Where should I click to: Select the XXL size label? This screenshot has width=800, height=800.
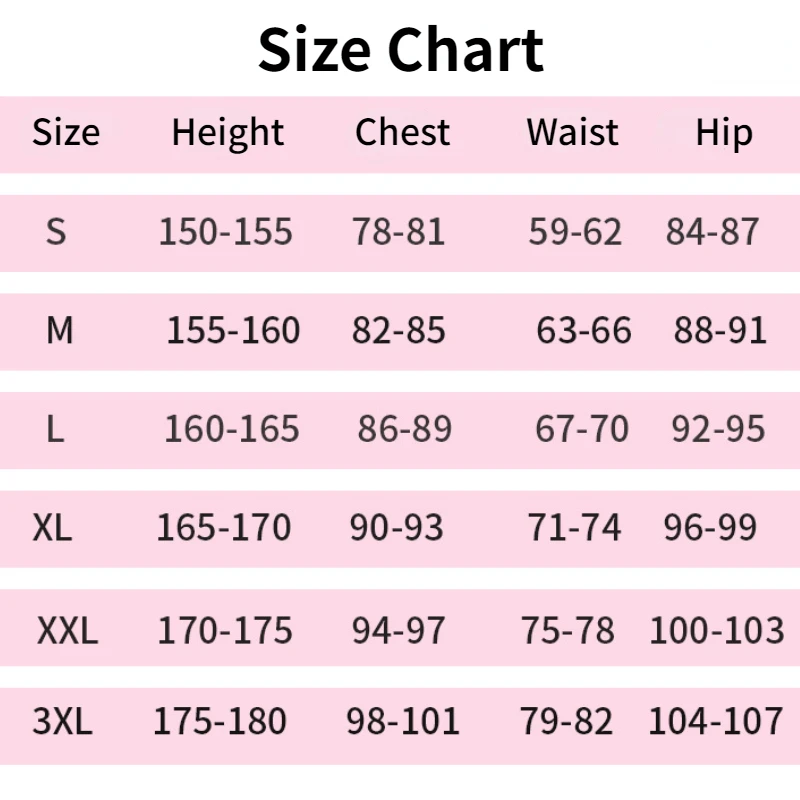(67, 631)
